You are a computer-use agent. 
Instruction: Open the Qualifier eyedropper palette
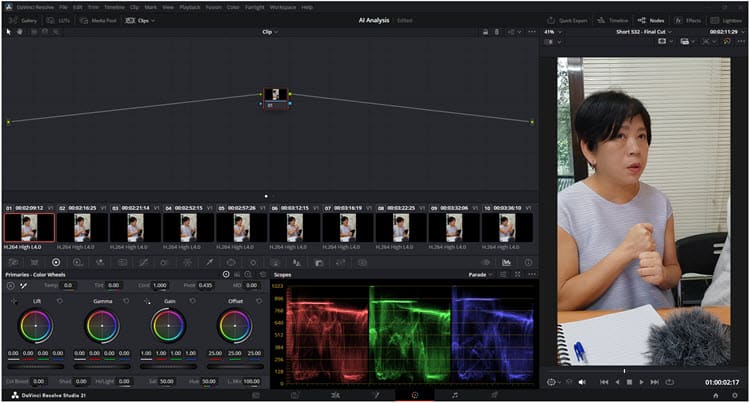[x=209, y=262]
